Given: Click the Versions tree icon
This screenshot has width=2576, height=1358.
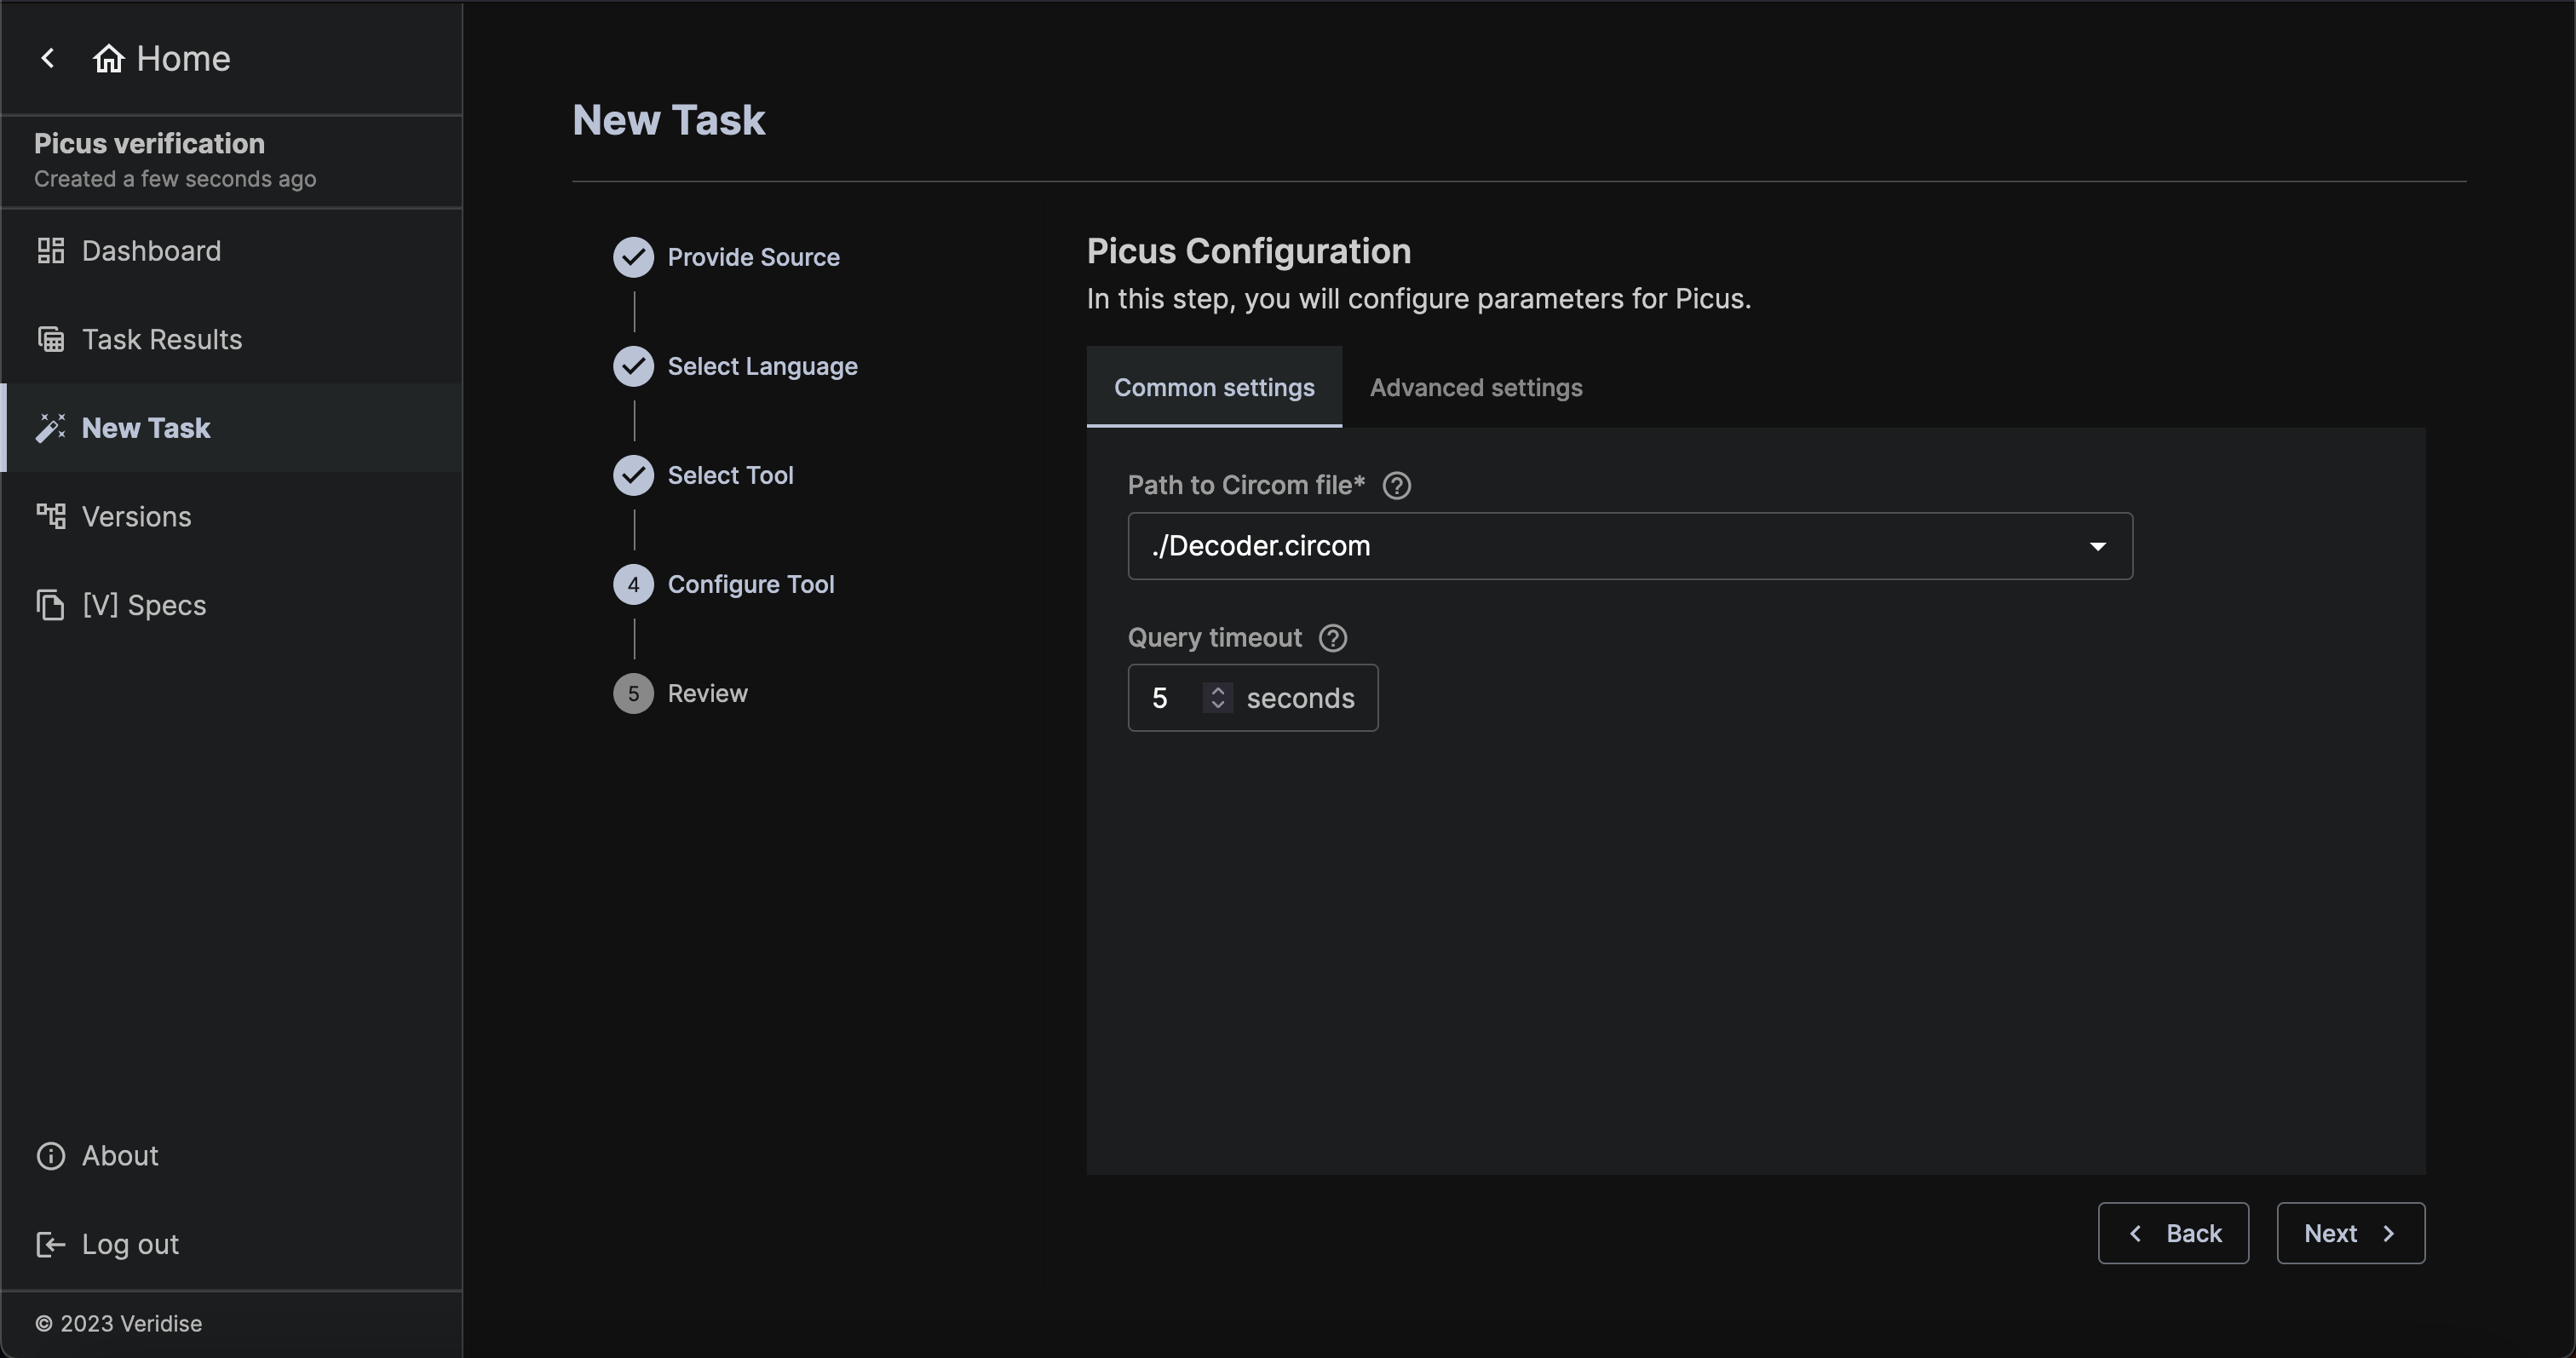Looking at the screenshot, I should click(x=51, y=516).
